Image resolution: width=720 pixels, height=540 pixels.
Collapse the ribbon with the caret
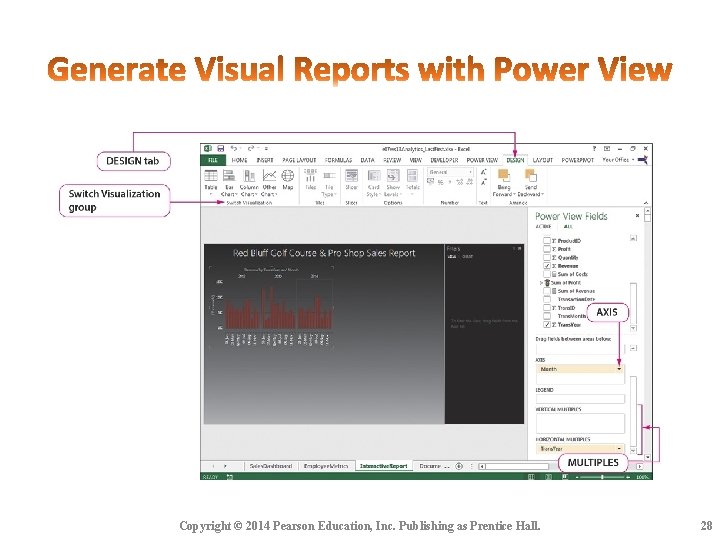tap(646, 202)
